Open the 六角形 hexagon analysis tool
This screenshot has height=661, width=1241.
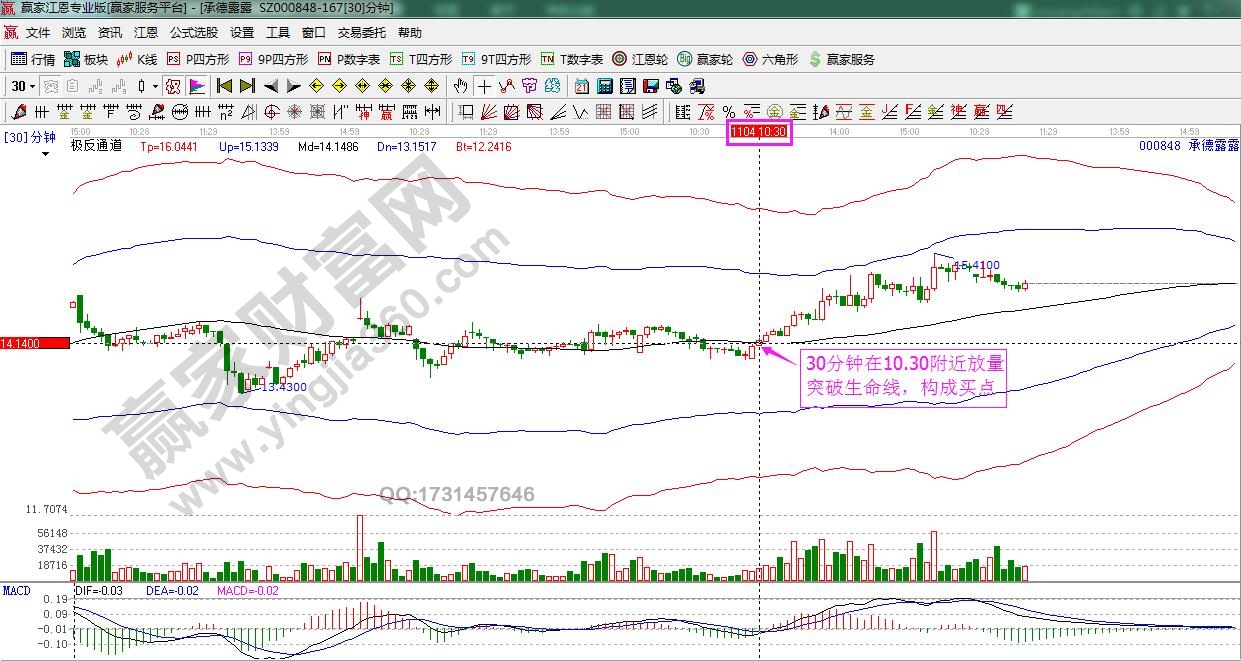[x=767, y=58]
